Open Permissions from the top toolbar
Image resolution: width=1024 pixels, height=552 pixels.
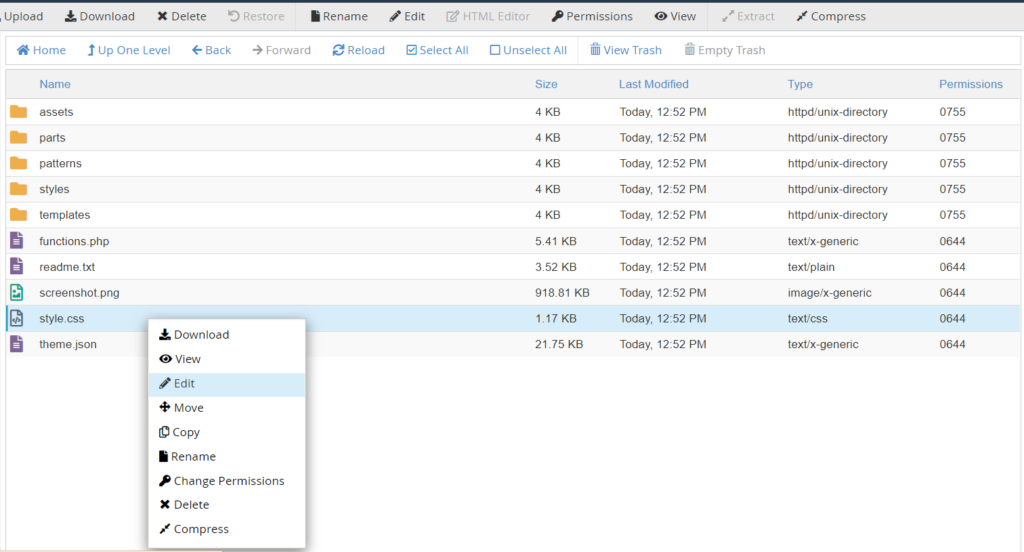click(x=592, y=16)
